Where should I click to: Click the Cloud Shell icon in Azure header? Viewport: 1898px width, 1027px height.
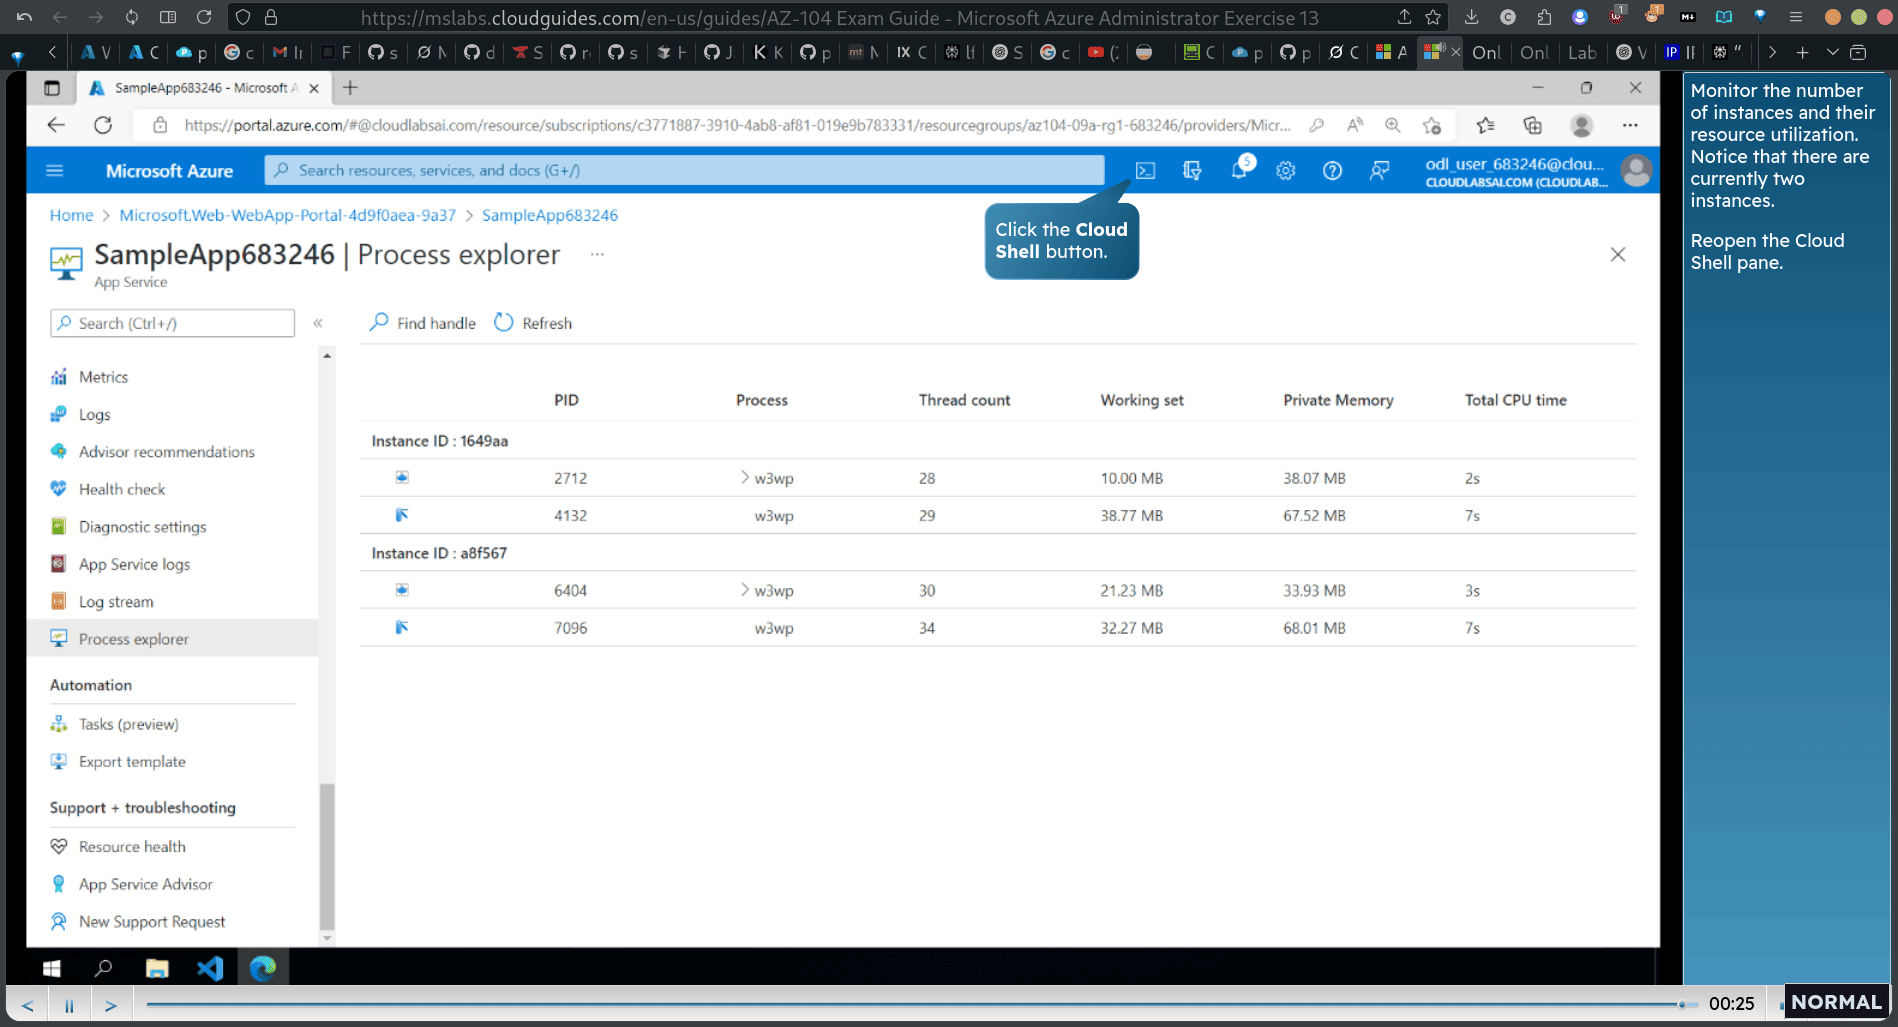1145,171
